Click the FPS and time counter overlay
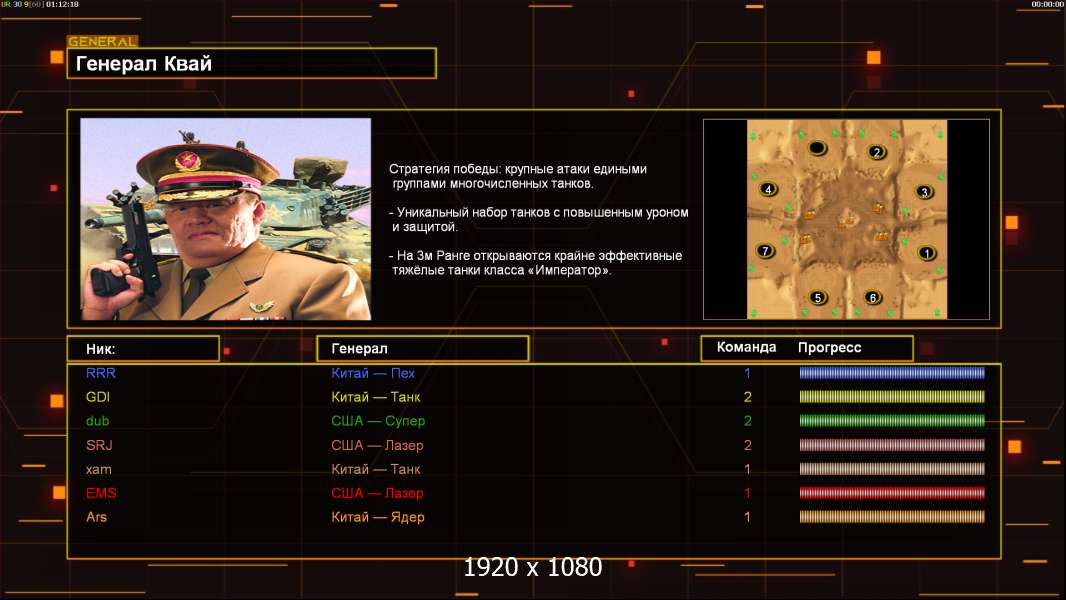This screenshot has width=1066, height=600. (40, 4)
